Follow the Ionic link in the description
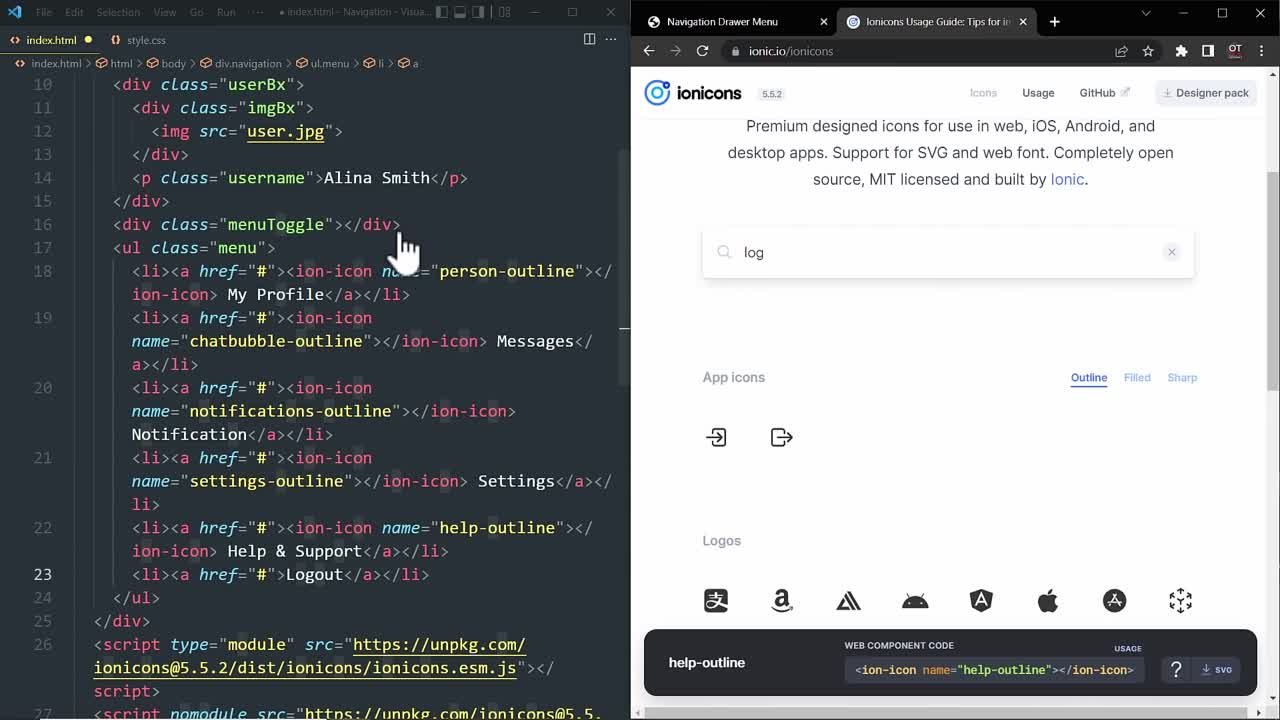Image resolution: width=1280 pixels, height=720 pixels. coord(1067,179)
